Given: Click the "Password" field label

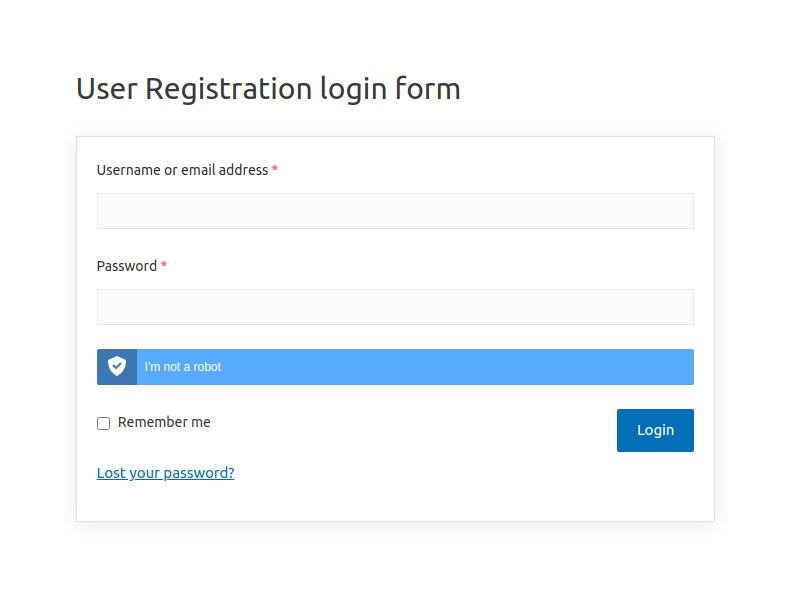Looking at the screenshot, I should [126, 266].
